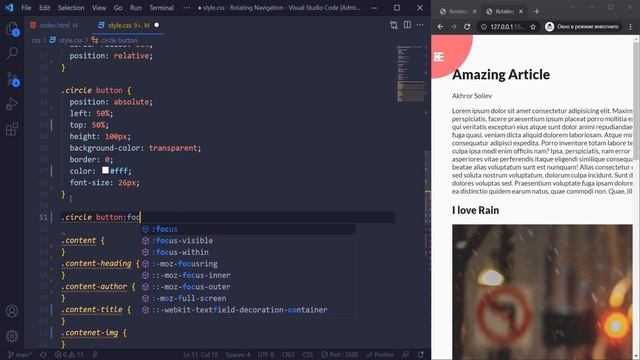
Task: Click the #fff color swatch in the editor
Action: pos(105,171)
